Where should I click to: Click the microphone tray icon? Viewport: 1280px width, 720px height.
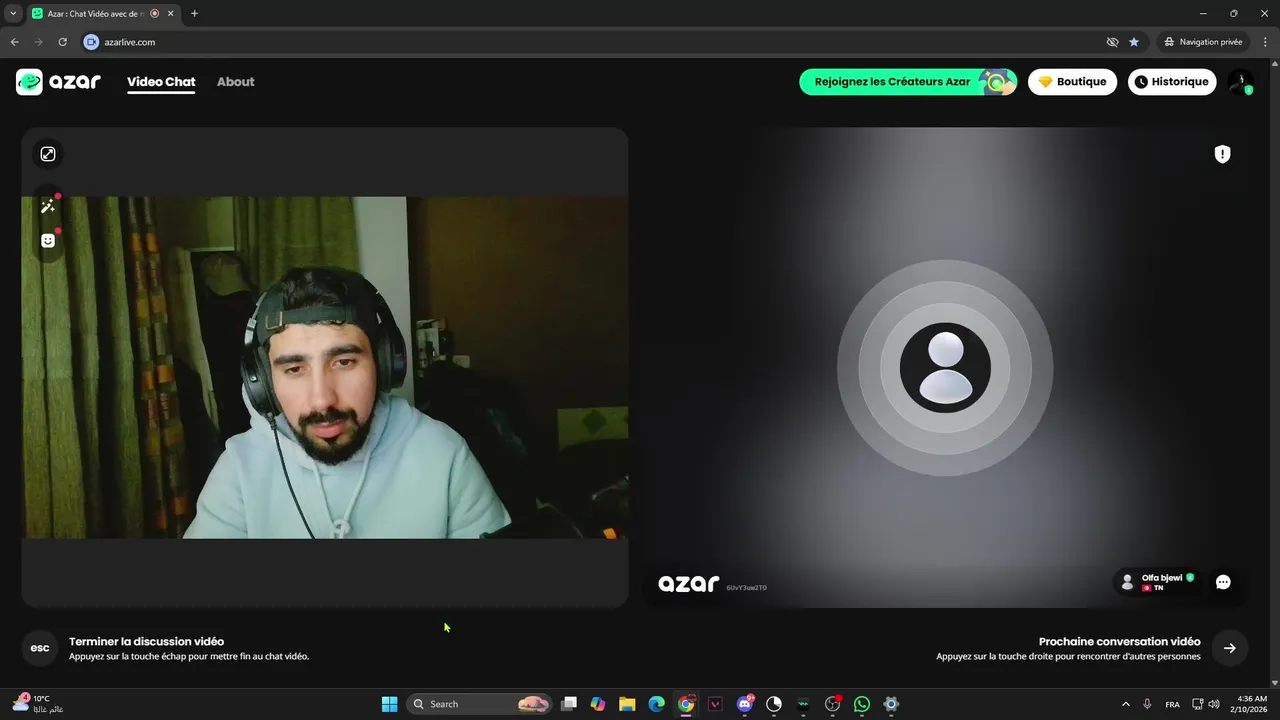1147,704
